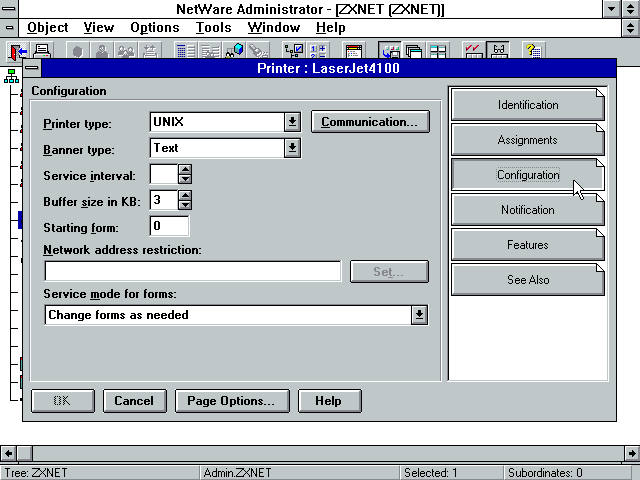Click the OK button

(63, 401)
